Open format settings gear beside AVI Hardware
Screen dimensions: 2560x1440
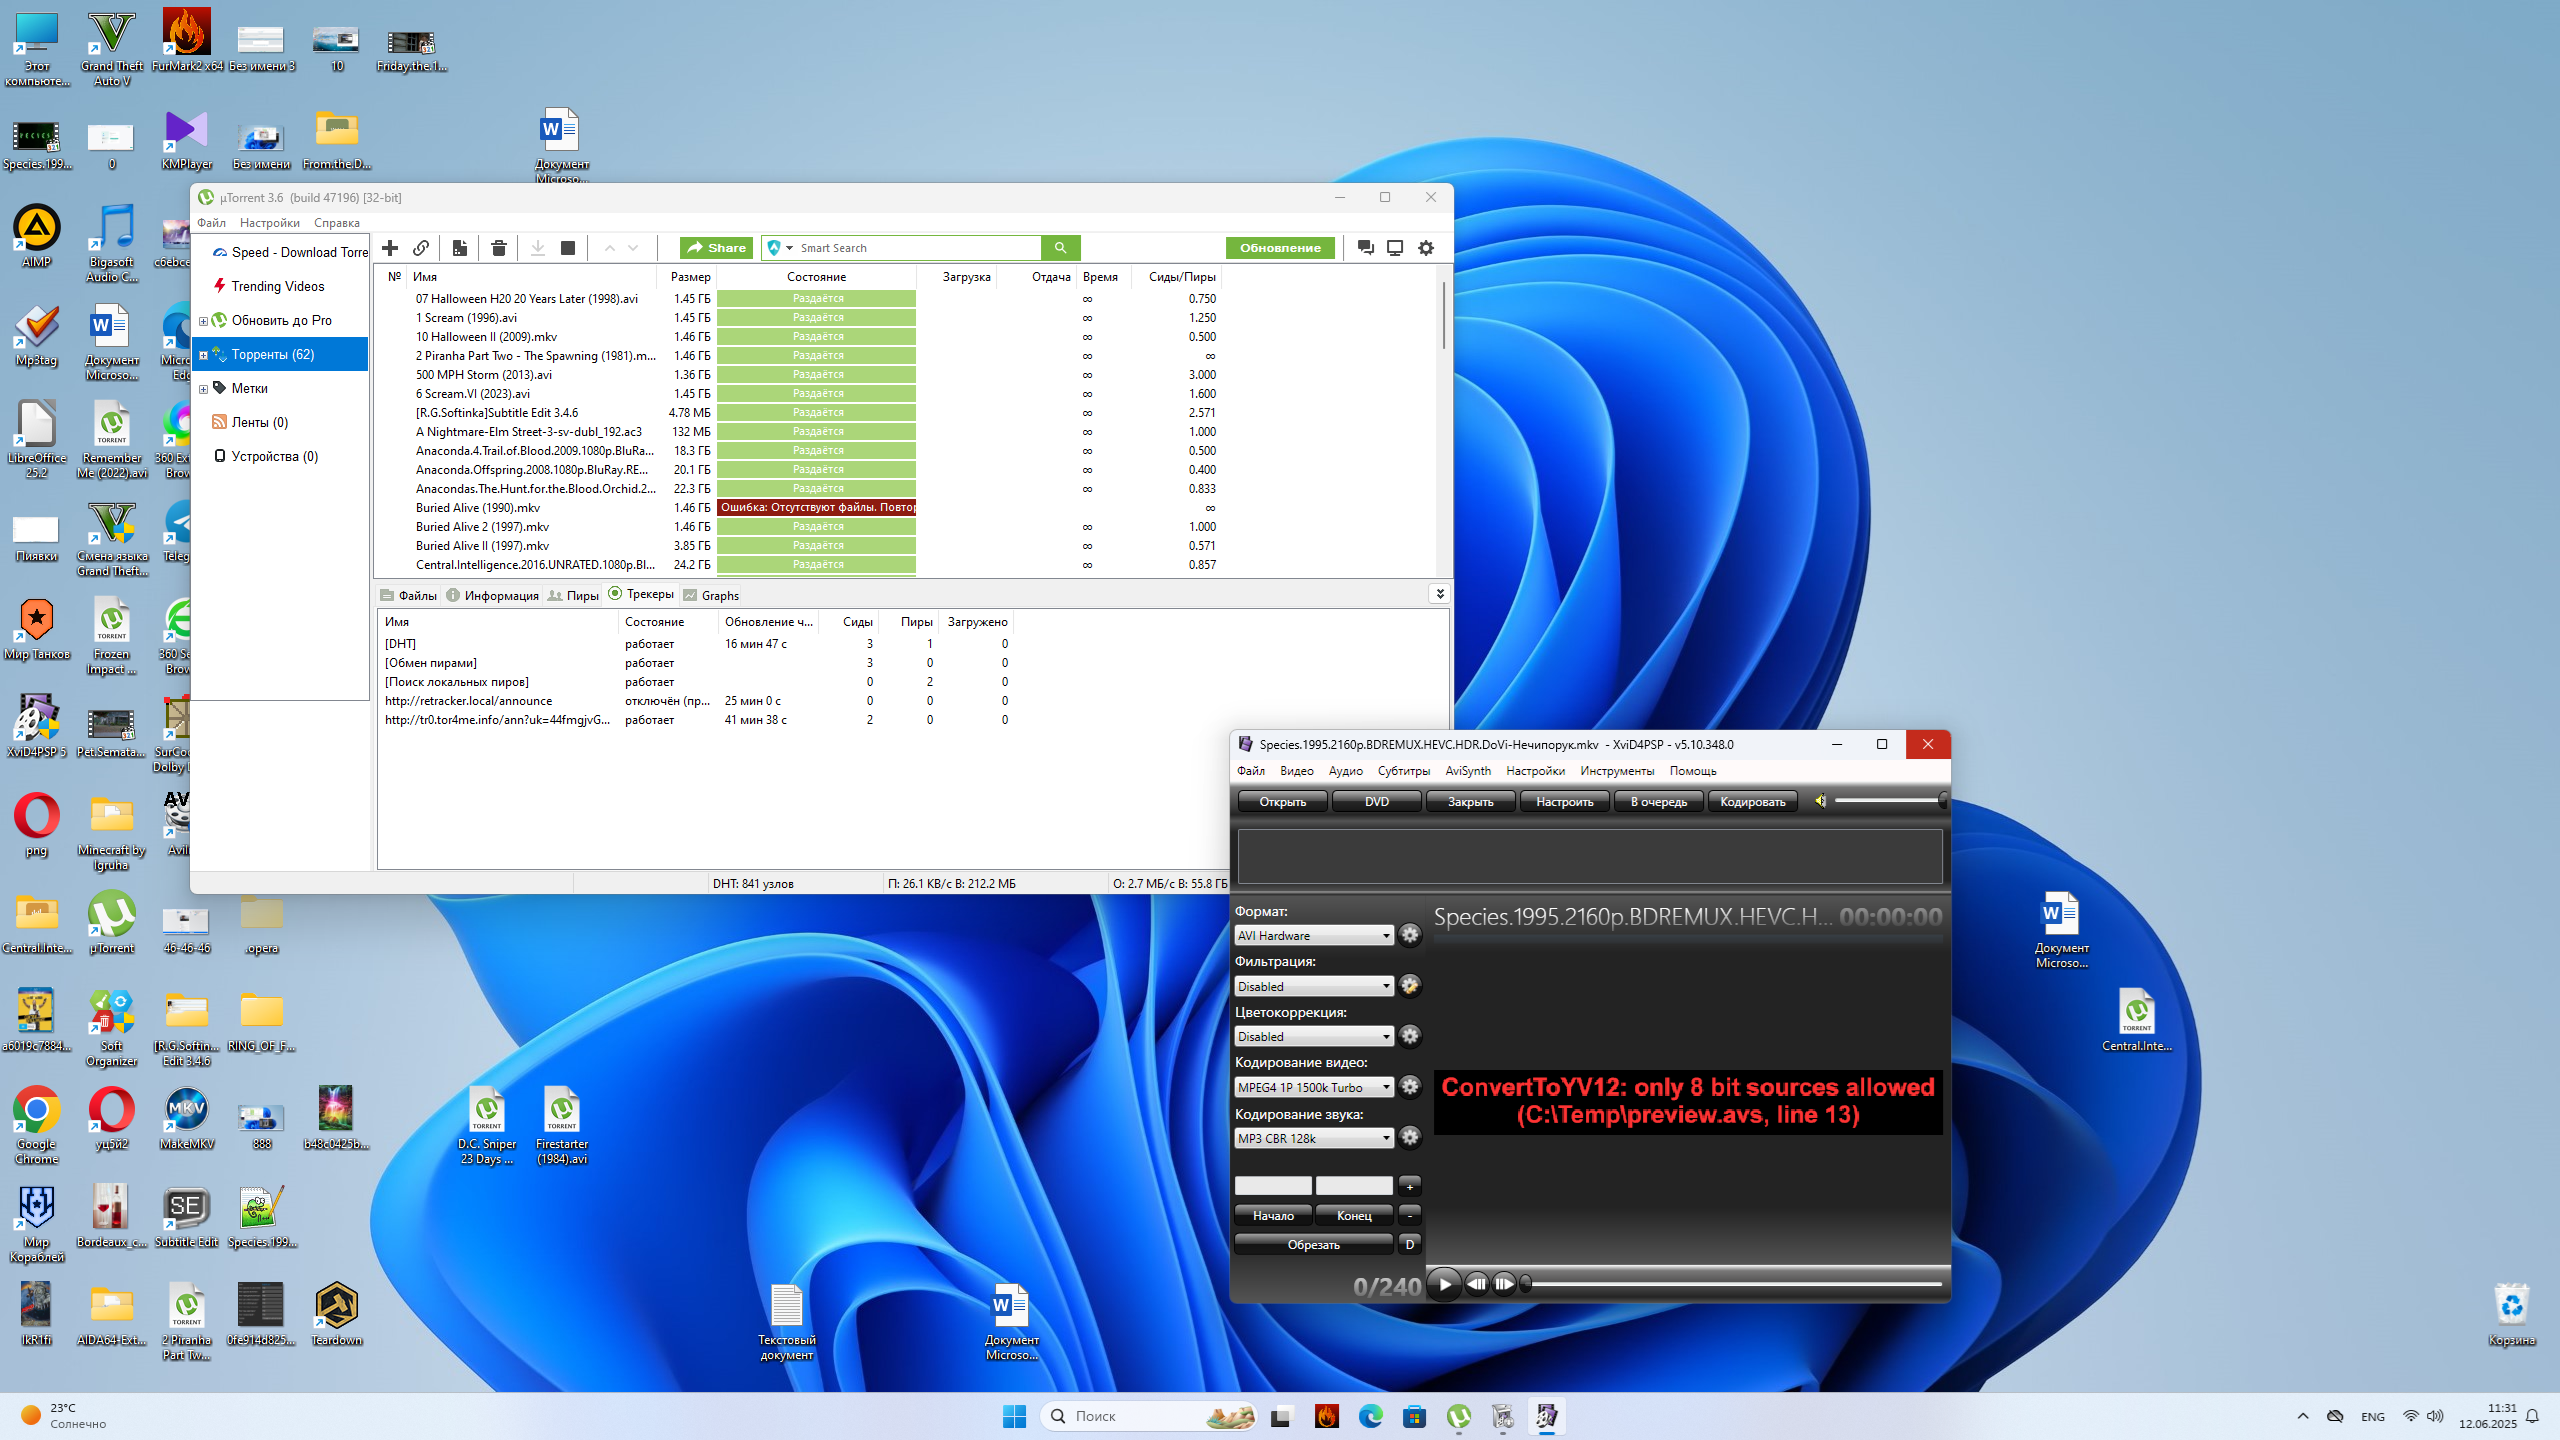coord(1410,935)
